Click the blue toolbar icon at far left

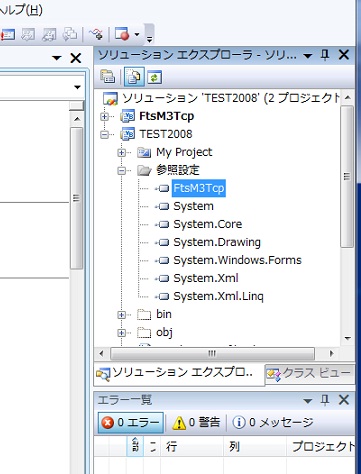(x=8, y=35)
